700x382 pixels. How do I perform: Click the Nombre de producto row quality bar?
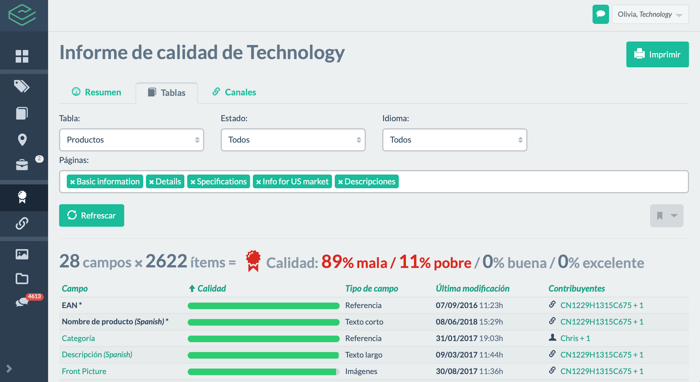(263, 322)
